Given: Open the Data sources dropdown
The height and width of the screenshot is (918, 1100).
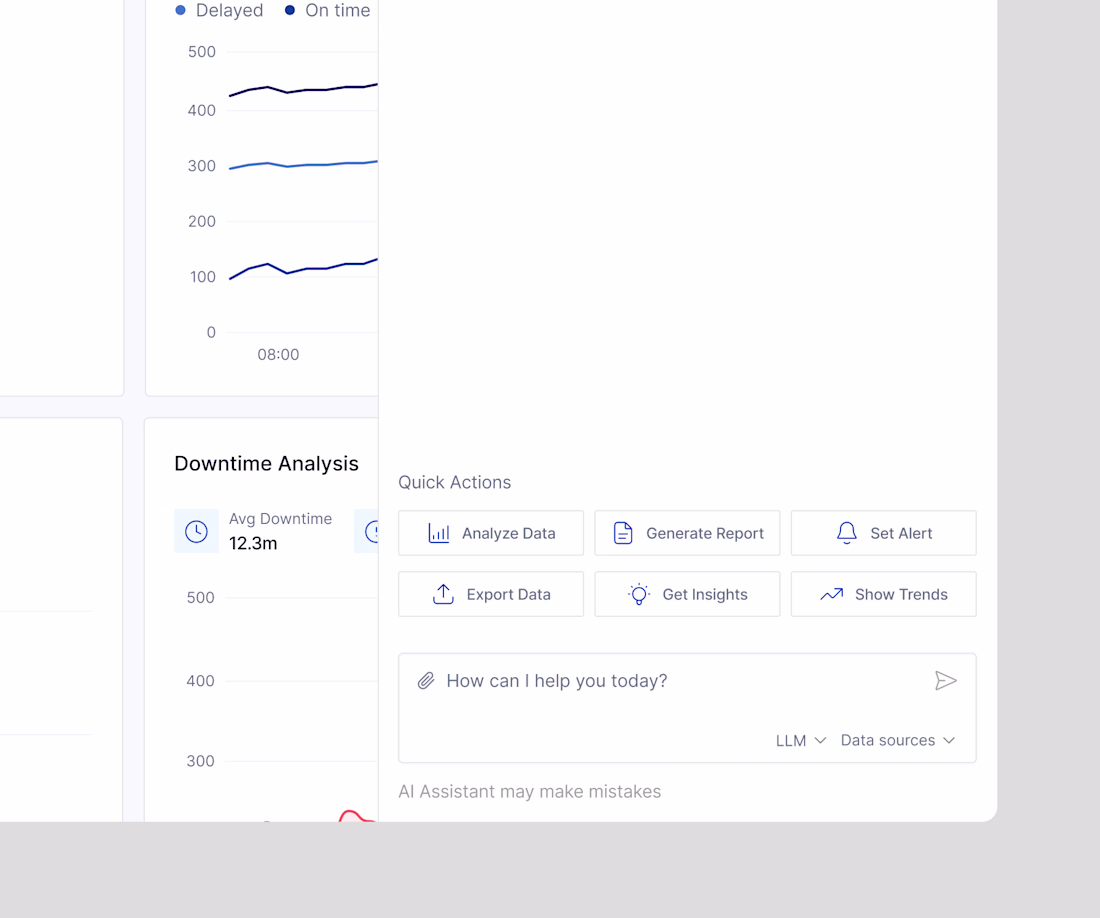Looking at the screenshot, I should pos(898,741).
